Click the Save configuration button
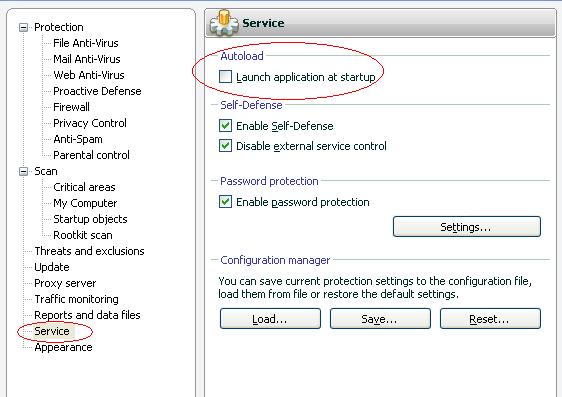 point(380,319)
